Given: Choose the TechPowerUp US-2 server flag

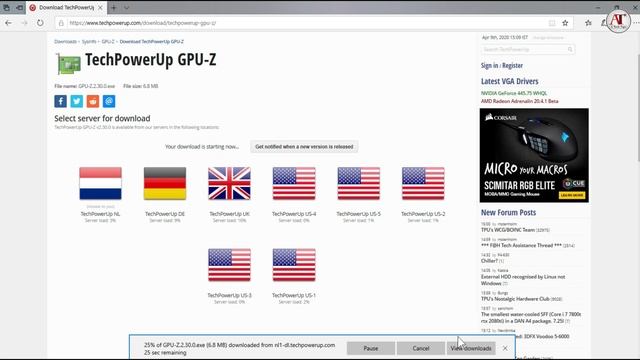Looking at the screenshot, I should (423, 184).
